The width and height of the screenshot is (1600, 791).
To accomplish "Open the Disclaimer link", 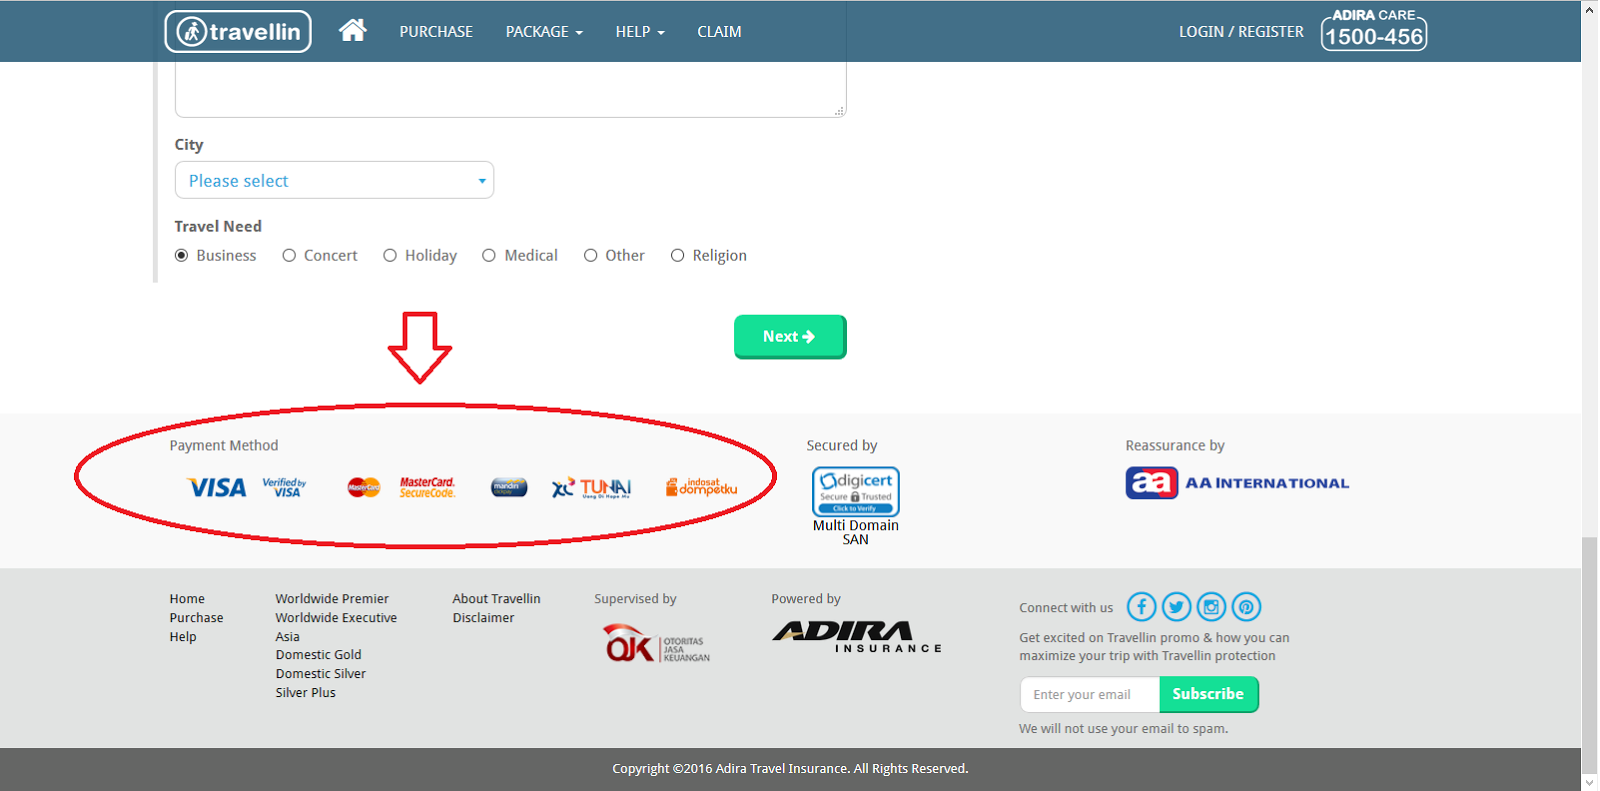I will (x=483, y=618).
